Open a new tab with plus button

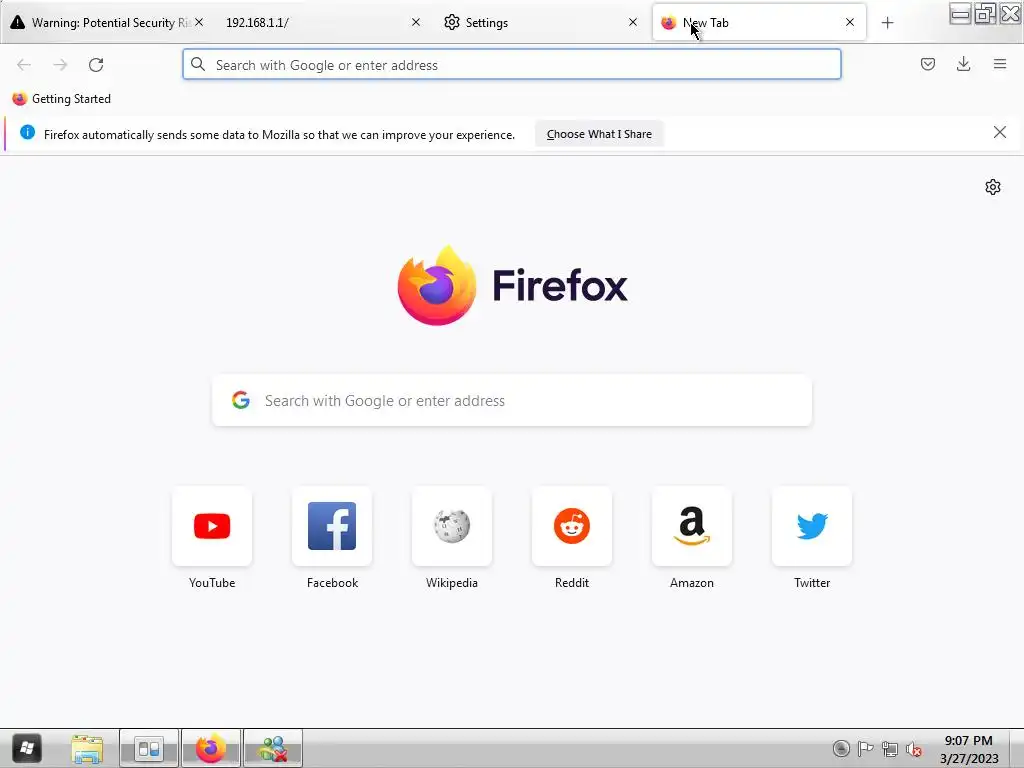[887, 23]
